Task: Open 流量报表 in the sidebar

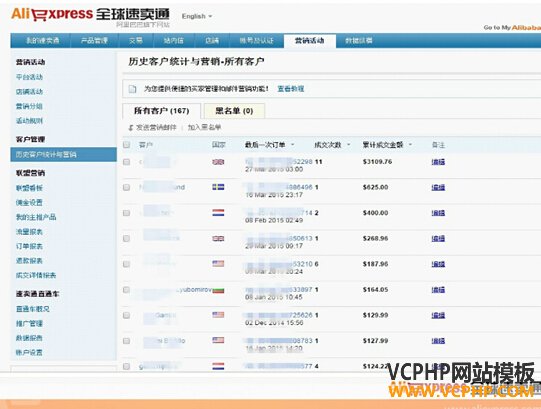Action: point(29,231)
